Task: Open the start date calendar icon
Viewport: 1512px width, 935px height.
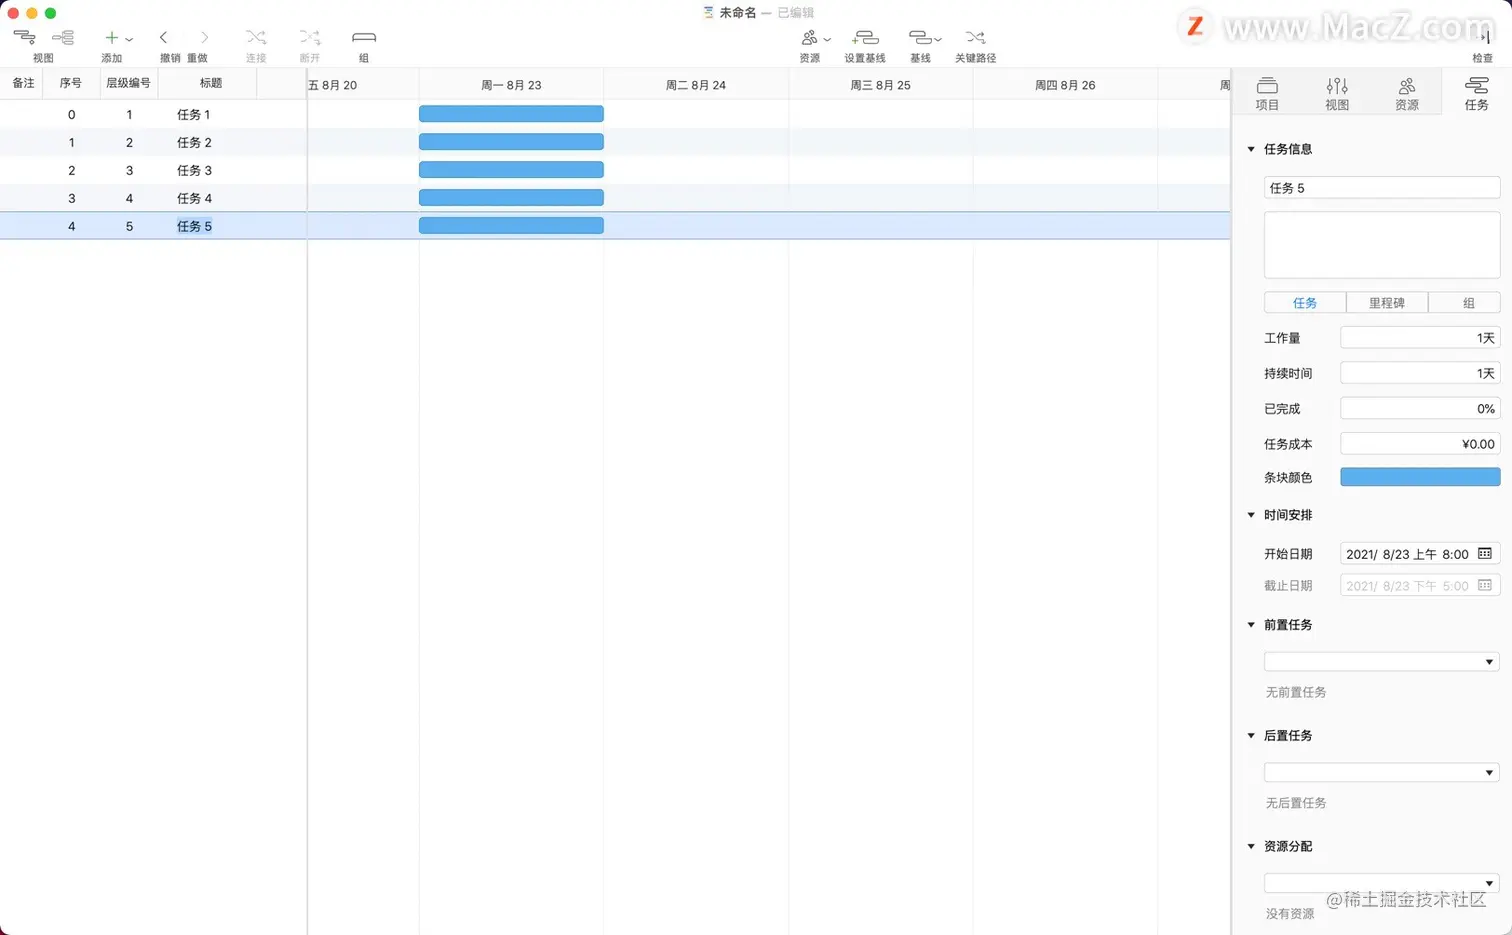Action: click(1485, 554)
